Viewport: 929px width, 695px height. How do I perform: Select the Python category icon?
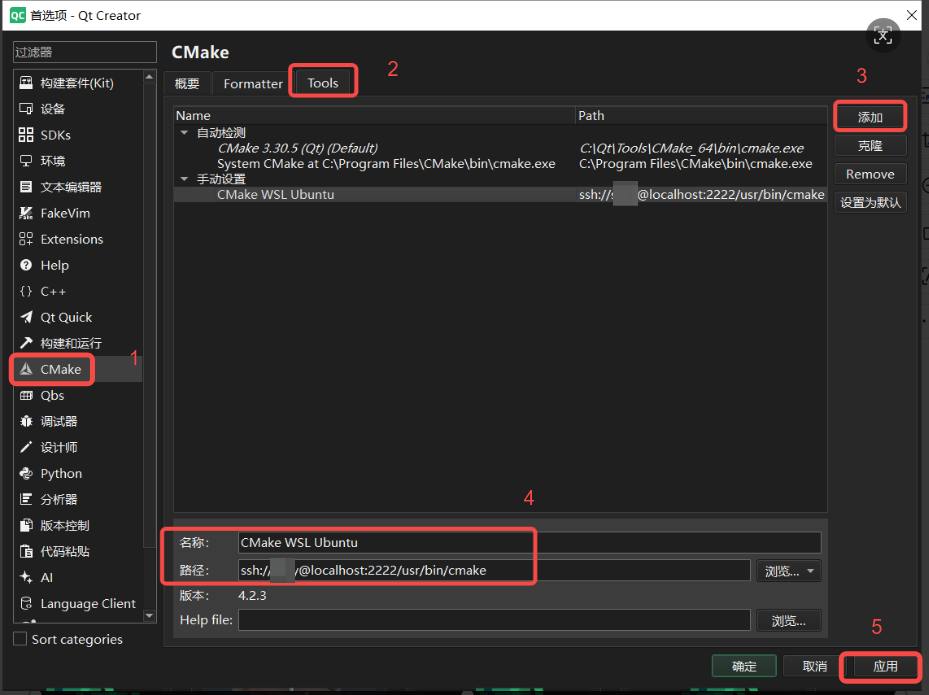26,474
